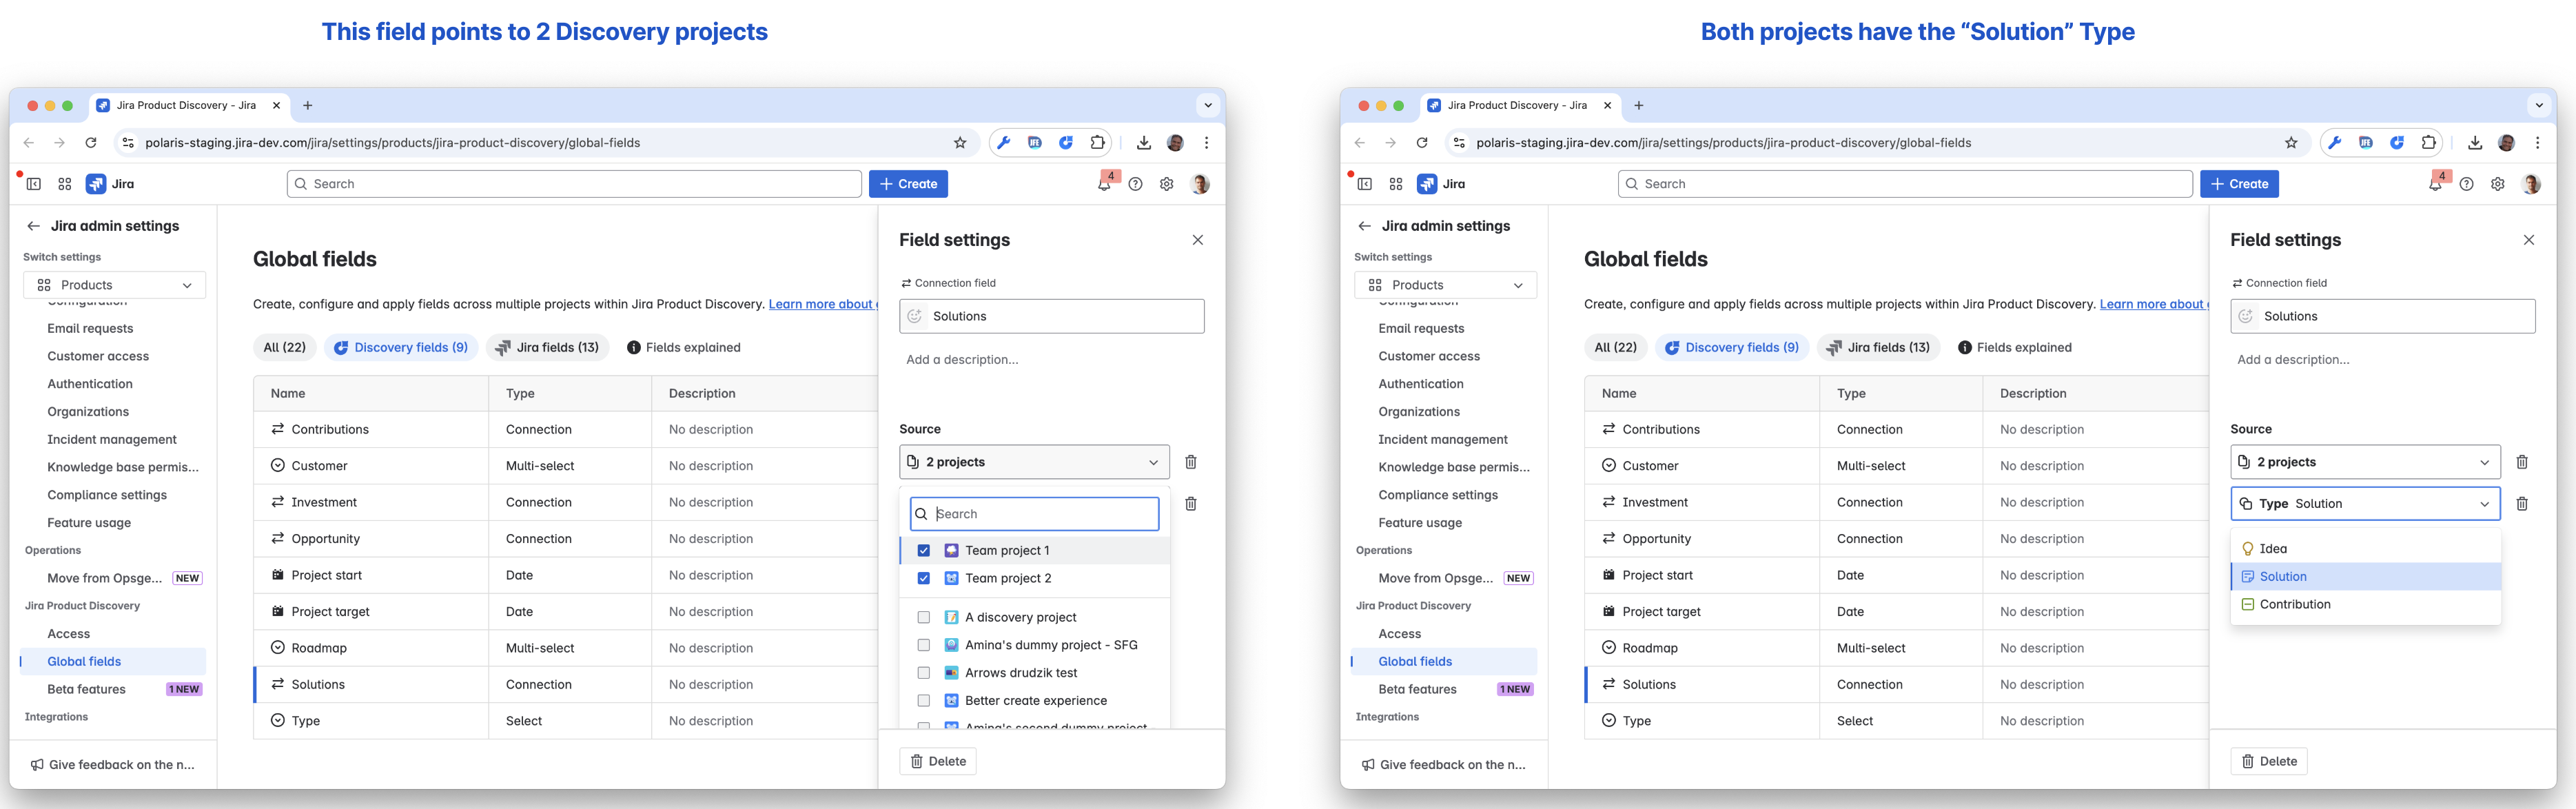Collapse the sidebar toggle icon in left window

34,184
